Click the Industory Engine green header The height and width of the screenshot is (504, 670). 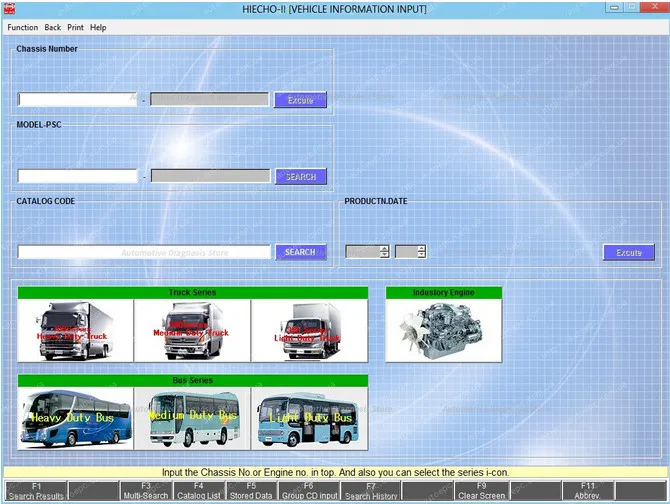(x=444, y=293)
